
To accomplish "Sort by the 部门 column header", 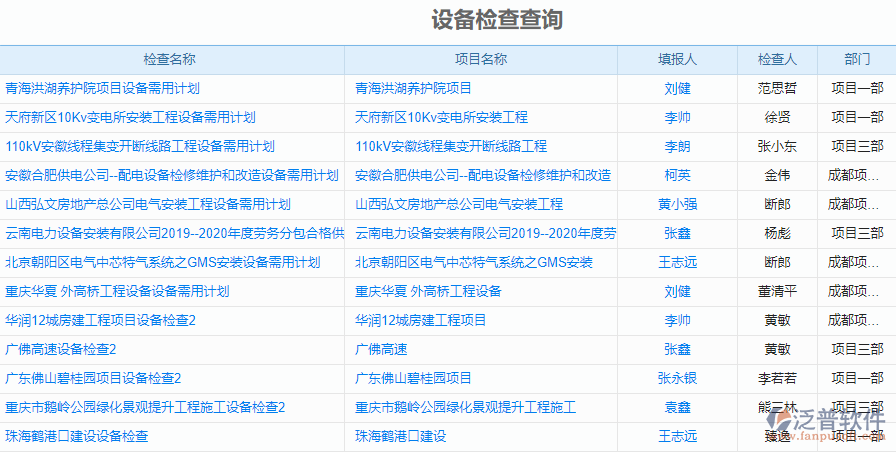I will tap(856, 60).
